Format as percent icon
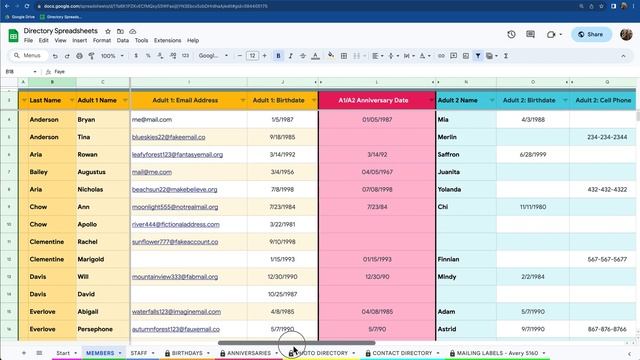This screenshot has width=640, height=360. [x=148, y=56]
